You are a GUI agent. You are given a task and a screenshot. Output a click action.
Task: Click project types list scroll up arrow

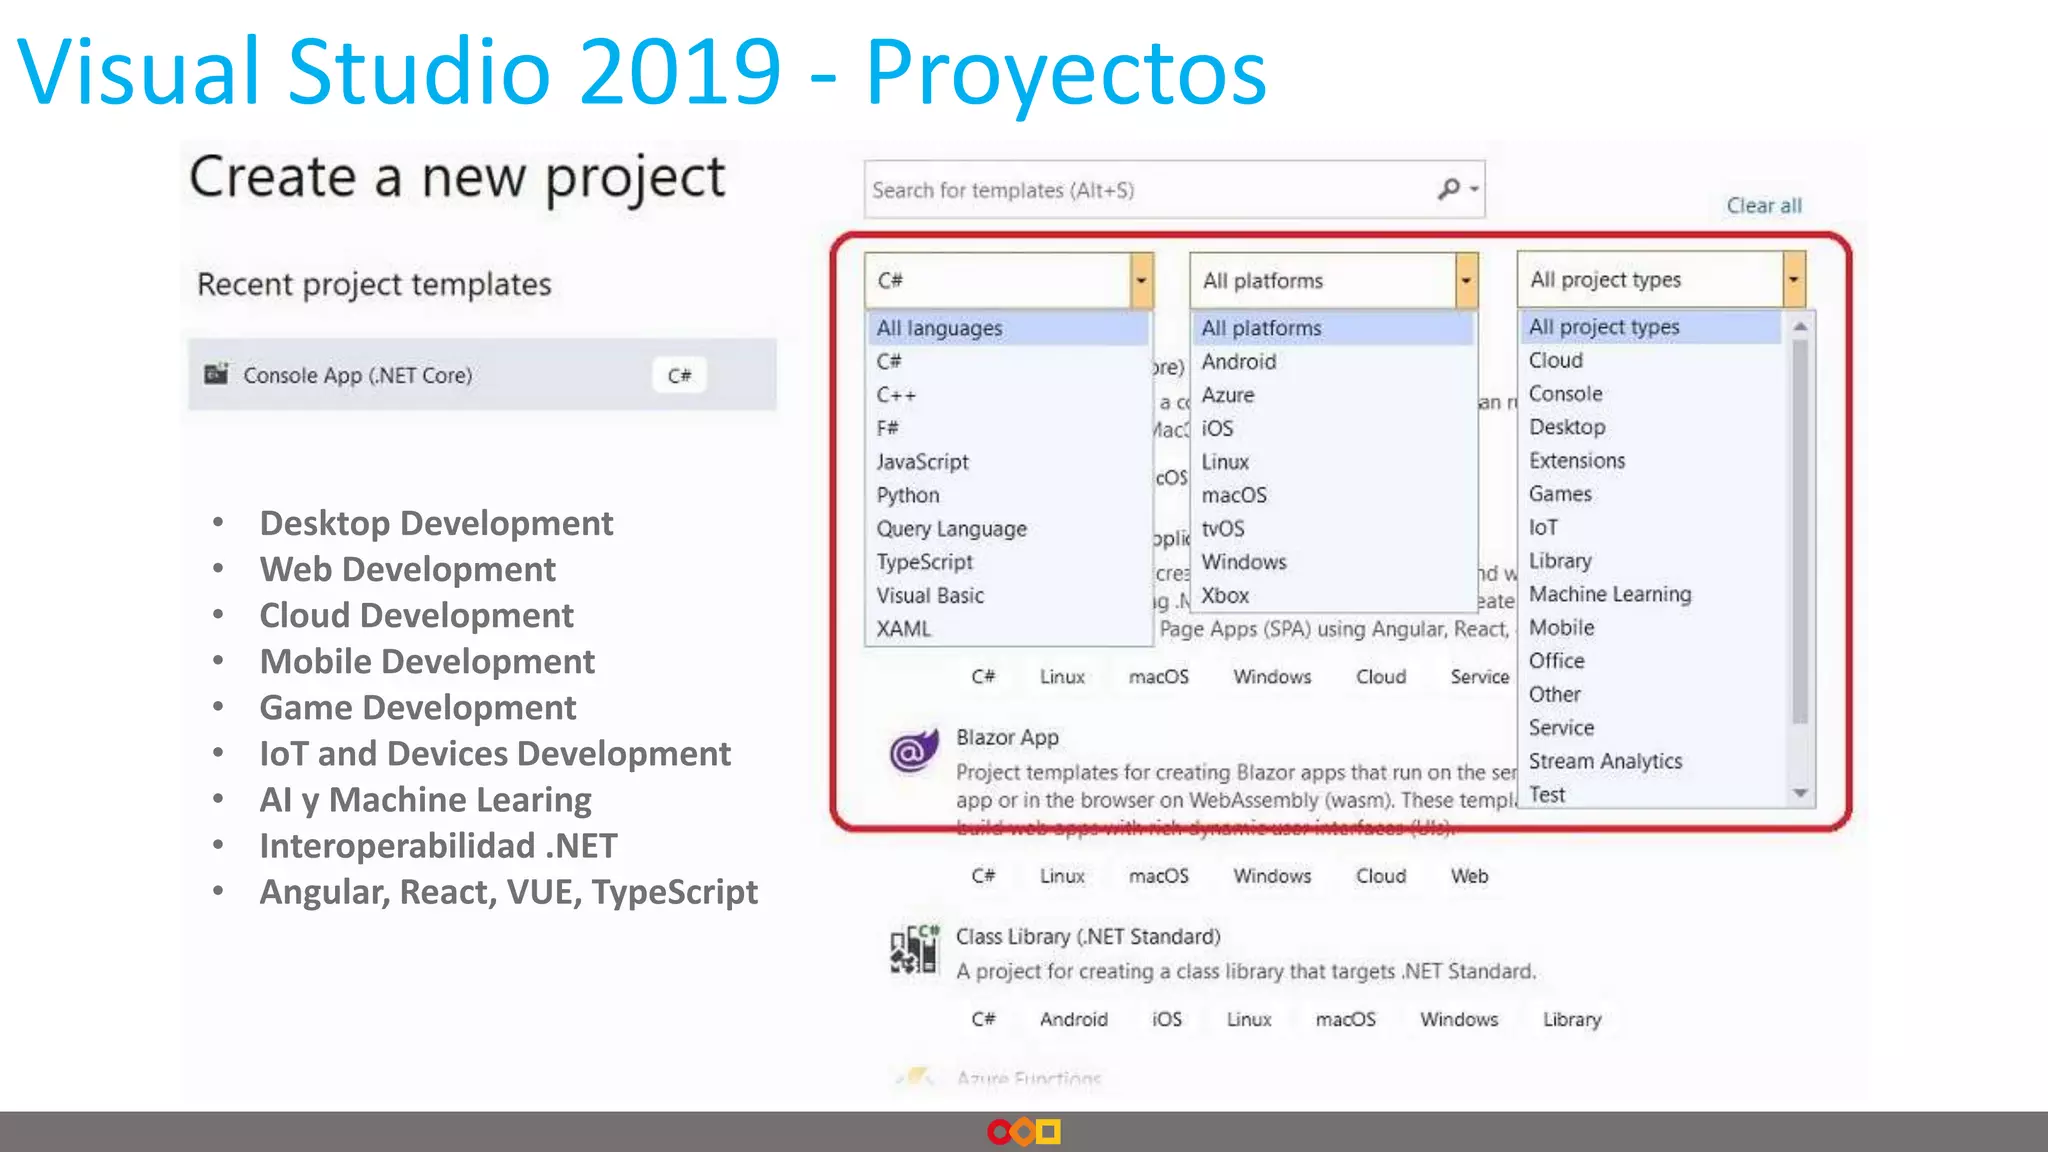[1800, 326]
